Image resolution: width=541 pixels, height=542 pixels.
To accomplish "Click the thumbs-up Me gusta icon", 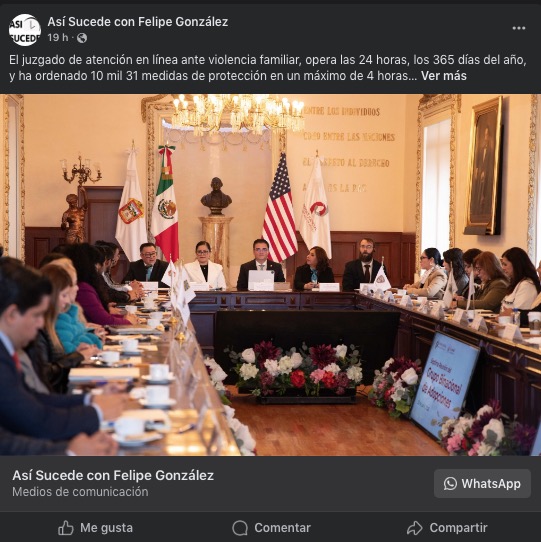I will click(66, 528).
